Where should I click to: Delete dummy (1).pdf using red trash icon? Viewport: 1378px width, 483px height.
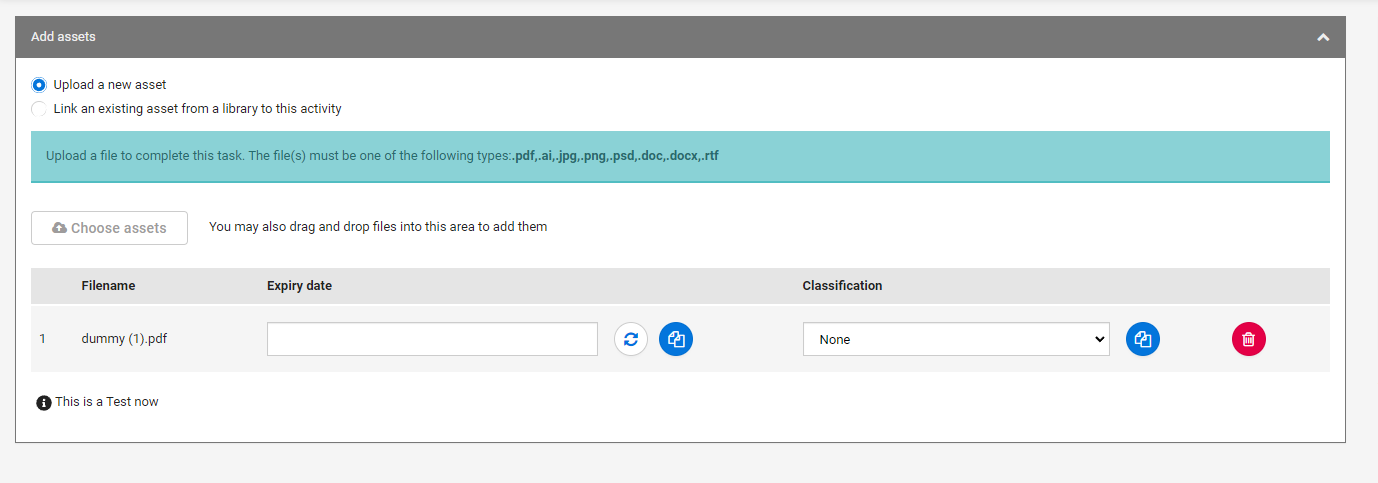(1248, 339)
